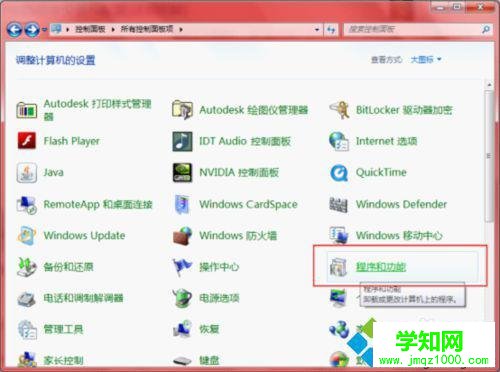Click the 操作中心 link text
Screen dimensions: 500x372
pos(219,267)
